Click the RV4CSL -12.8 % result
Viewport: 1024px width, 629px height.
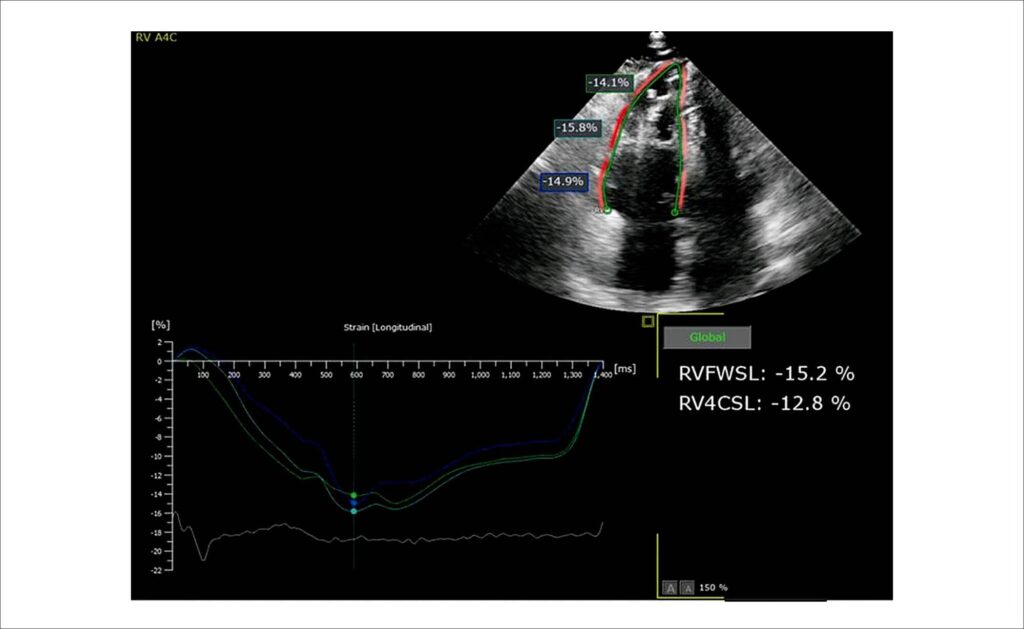click(765, 403)
